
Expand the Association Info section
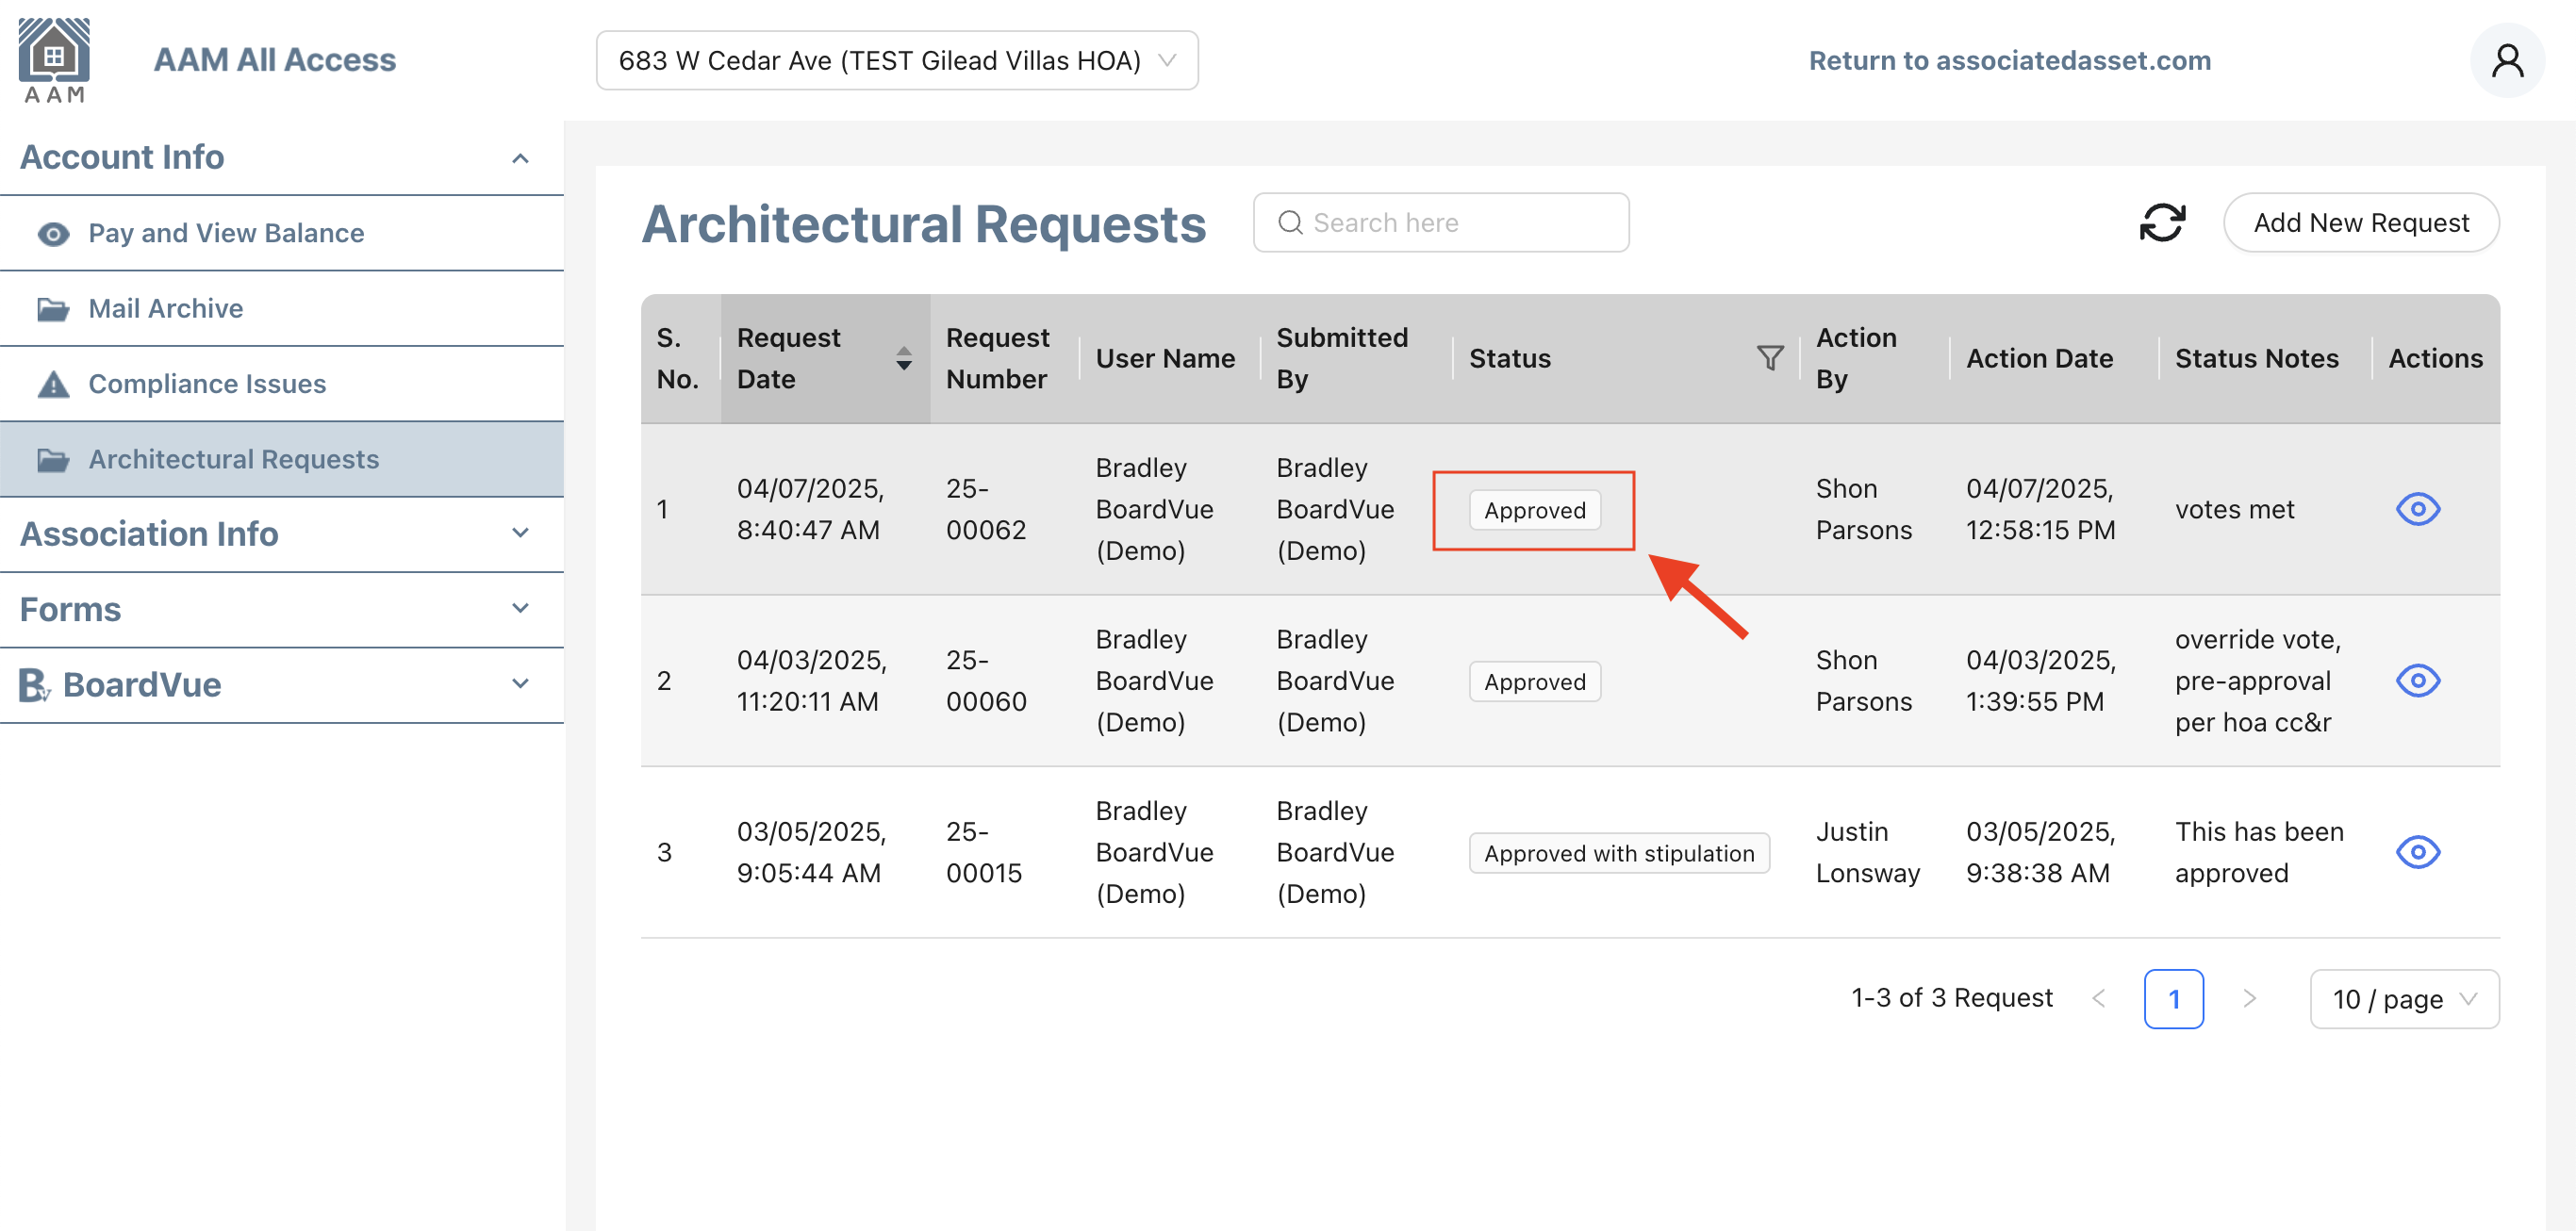tap(520, 533)
